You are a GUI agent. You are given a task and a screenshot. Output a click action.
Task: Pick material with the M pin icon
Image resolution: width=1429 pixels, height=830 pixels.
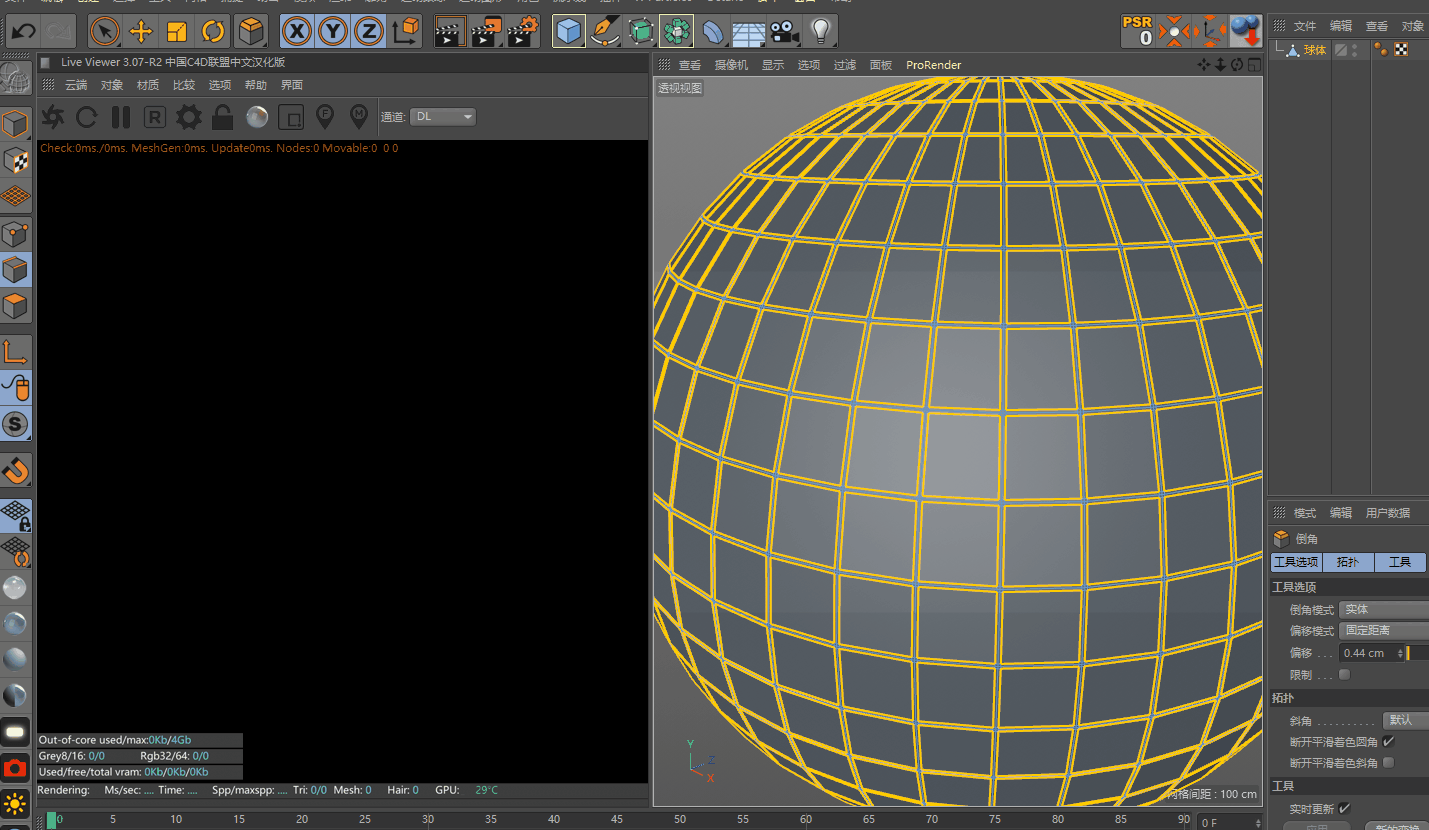tap(359, 118)
